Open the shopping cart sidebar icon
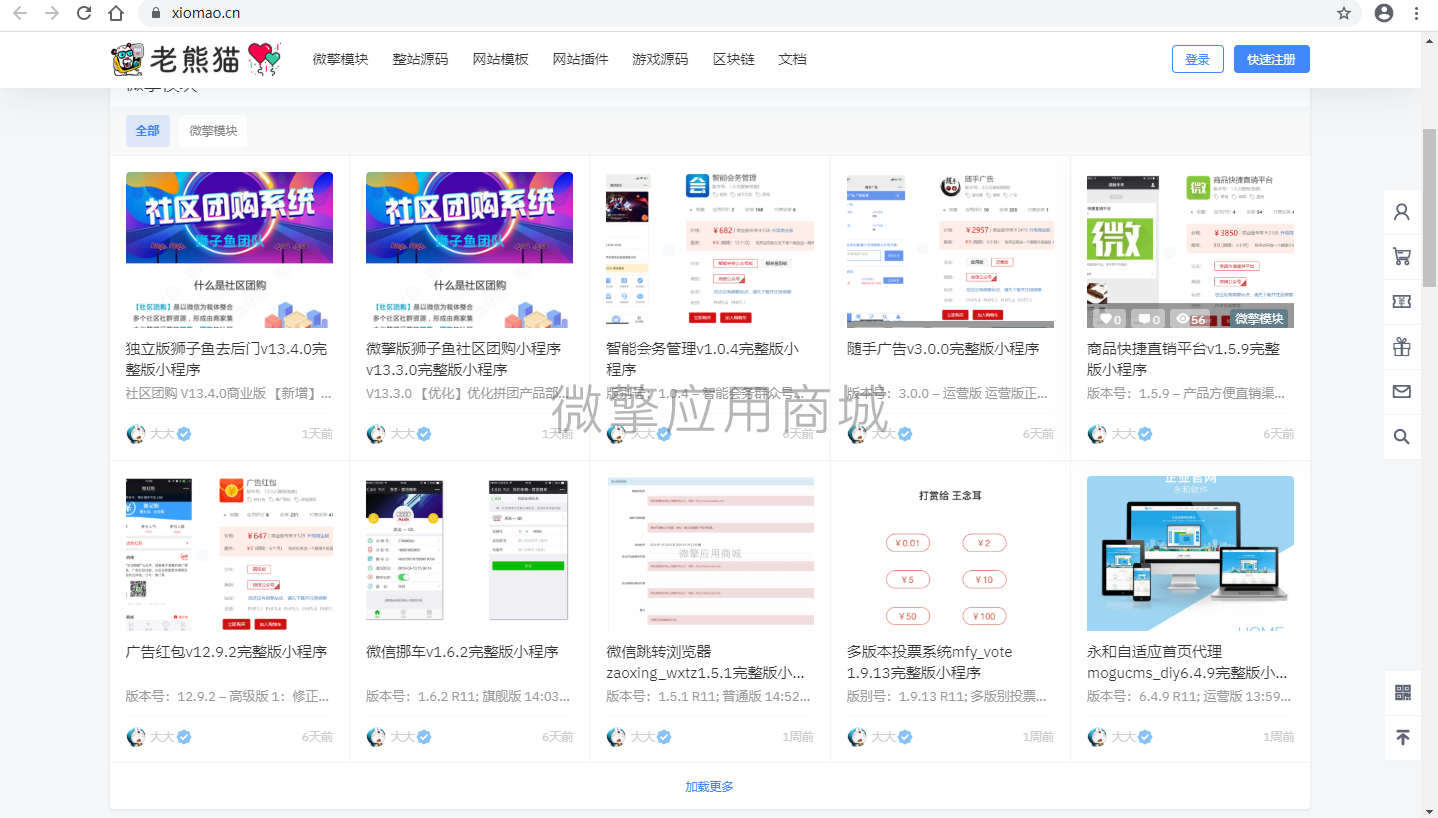This screenshot has height=818, width=1438. [1402, 257]
